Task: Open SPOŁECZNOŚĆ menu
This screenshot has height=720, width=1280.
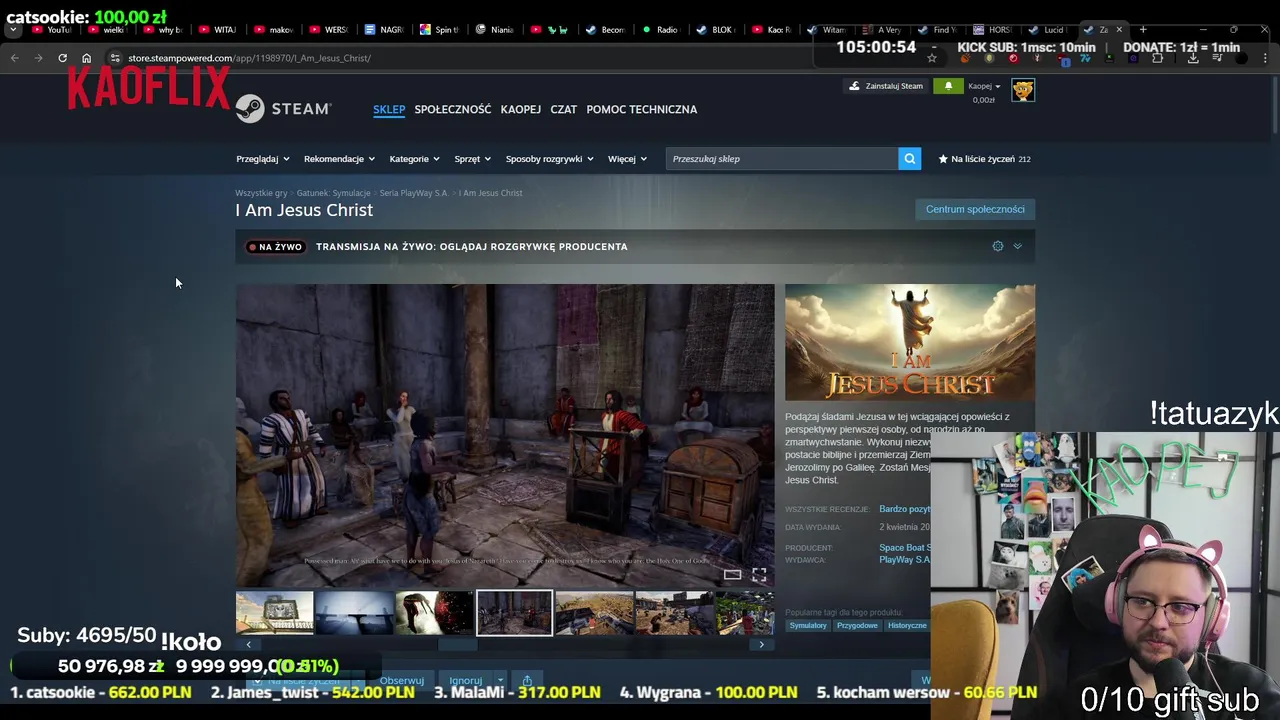Action: pyautogui.click(x=453, y=109)
